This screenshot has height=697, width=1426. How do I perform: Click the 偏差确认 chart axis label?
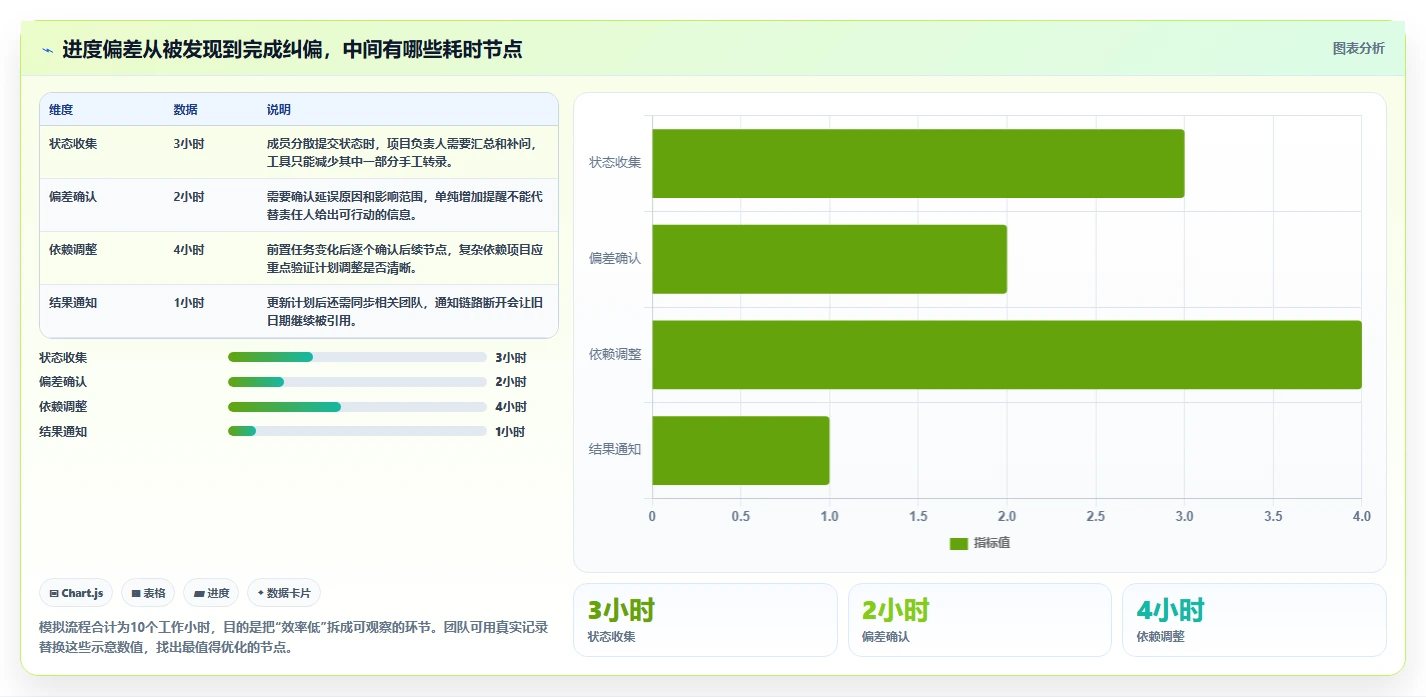pyautogui.click(x=615, y=258)
